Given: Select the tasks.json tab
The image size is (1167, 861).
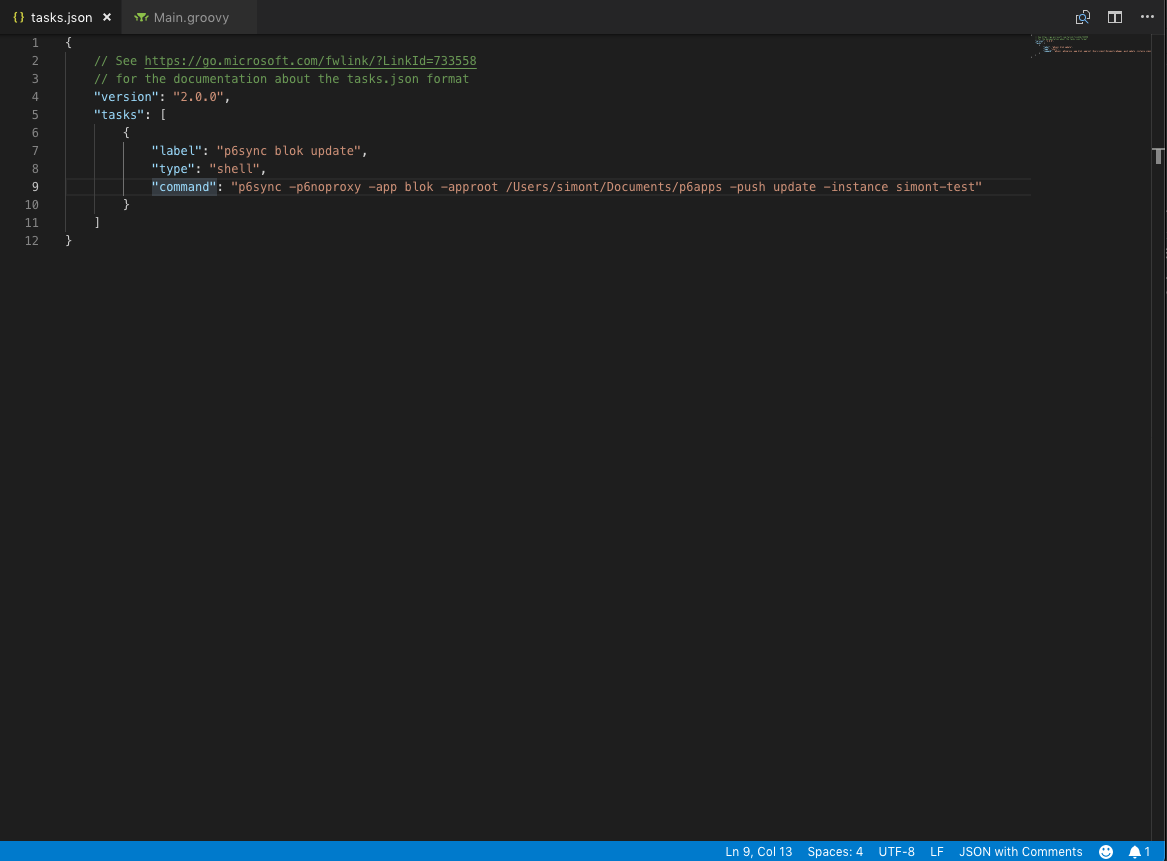Looking at the screenshot, I should coord(60,17).
